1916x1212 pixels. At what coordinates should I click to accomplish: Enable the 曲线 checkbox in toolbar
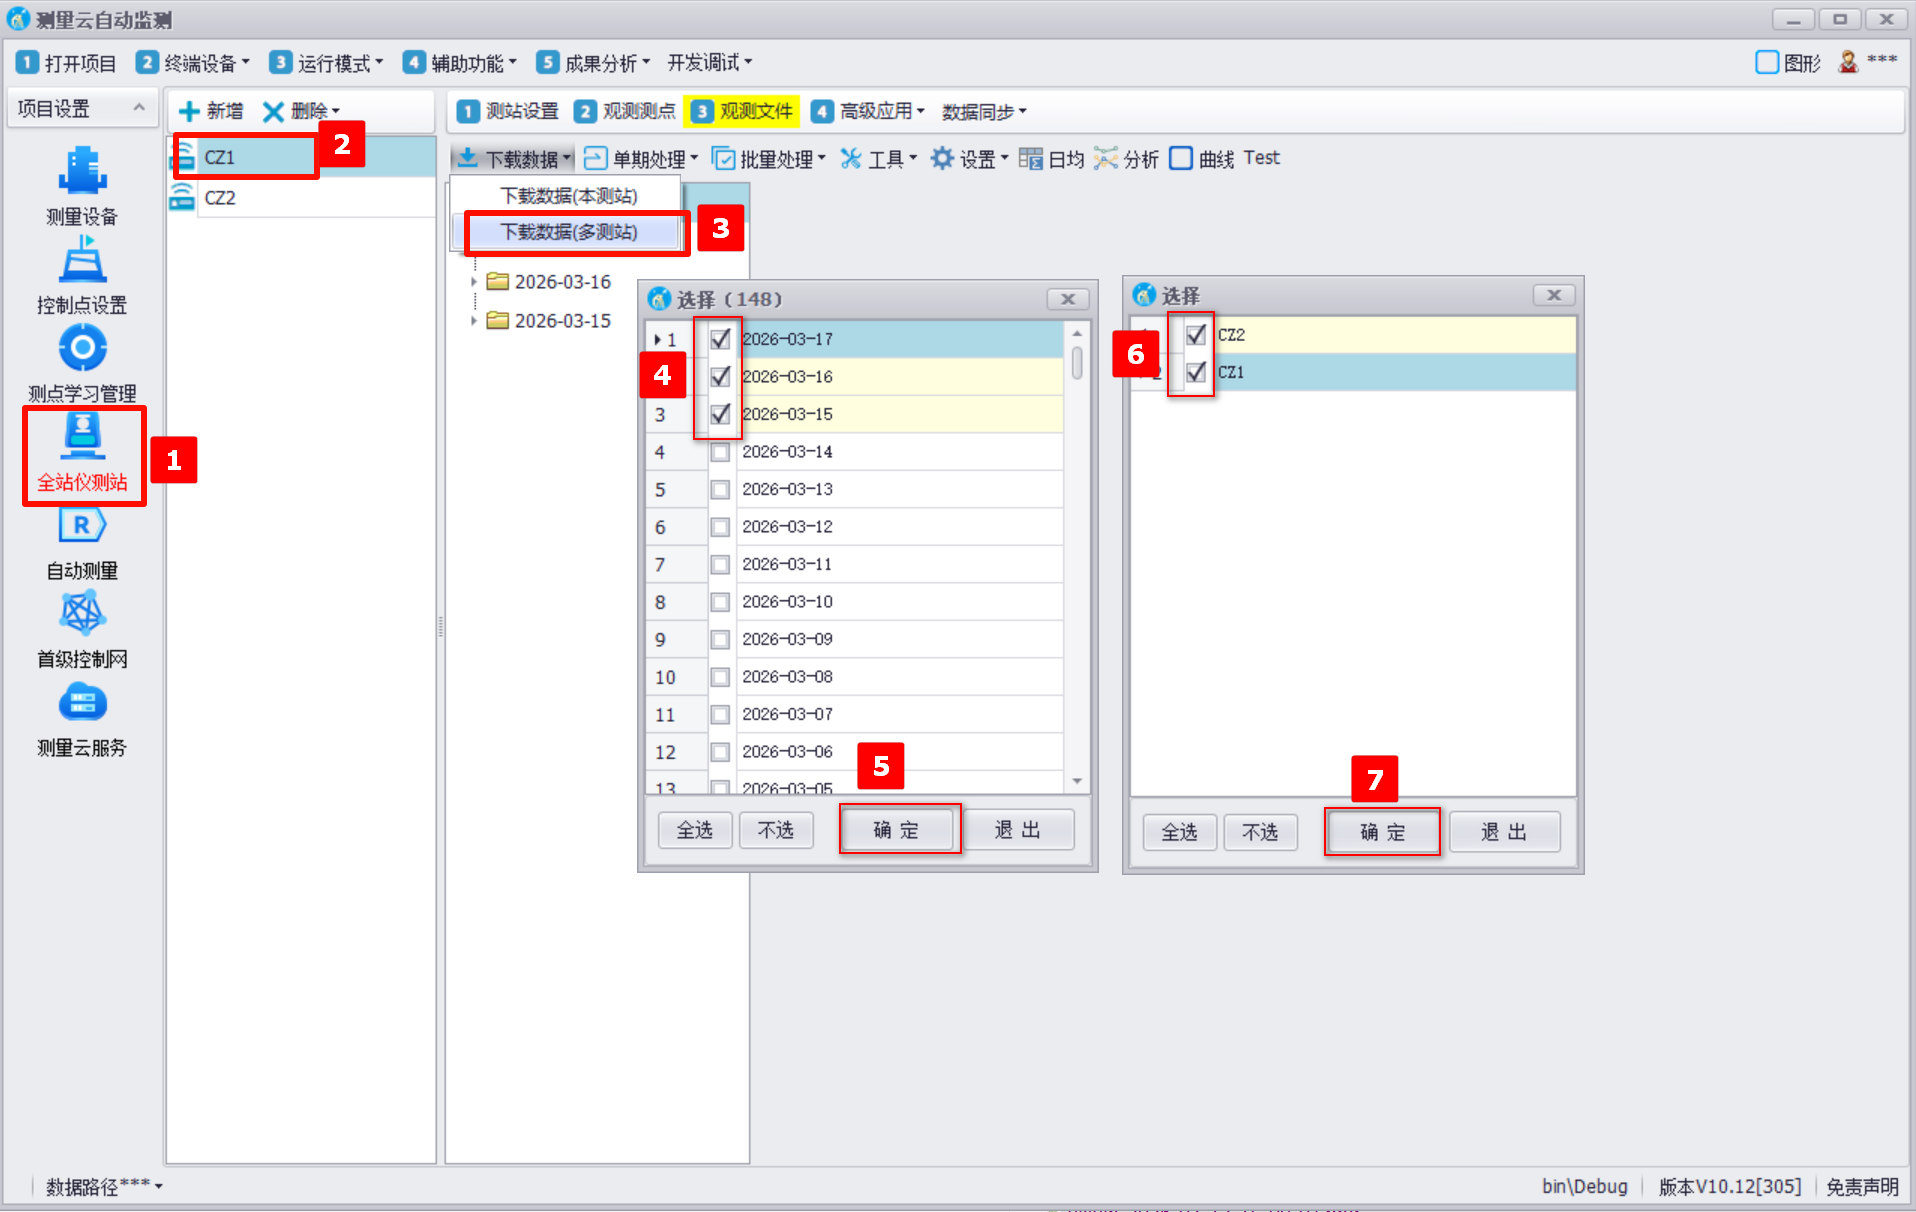[x=1181, y=159]
